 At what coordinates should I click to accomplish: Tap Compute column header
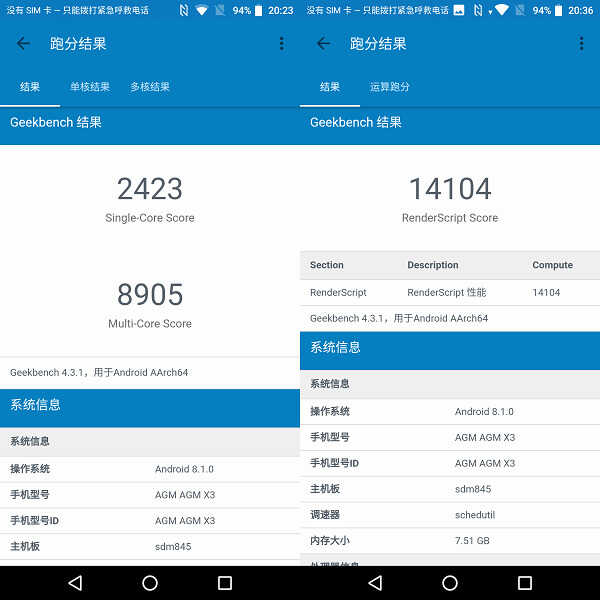click(552, 265)
